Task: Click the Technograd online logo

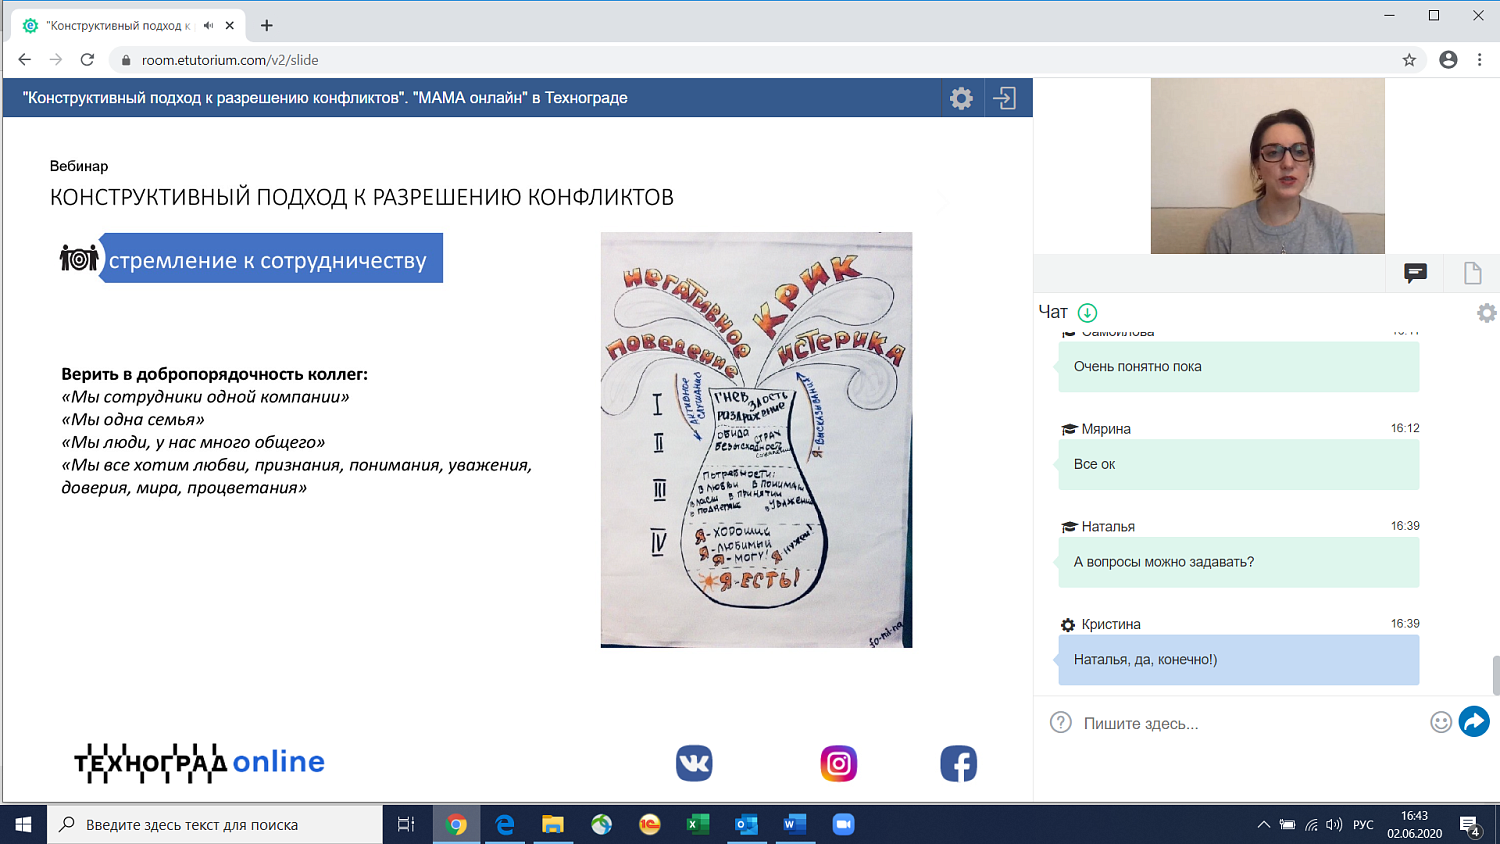Action: [199, 762]
